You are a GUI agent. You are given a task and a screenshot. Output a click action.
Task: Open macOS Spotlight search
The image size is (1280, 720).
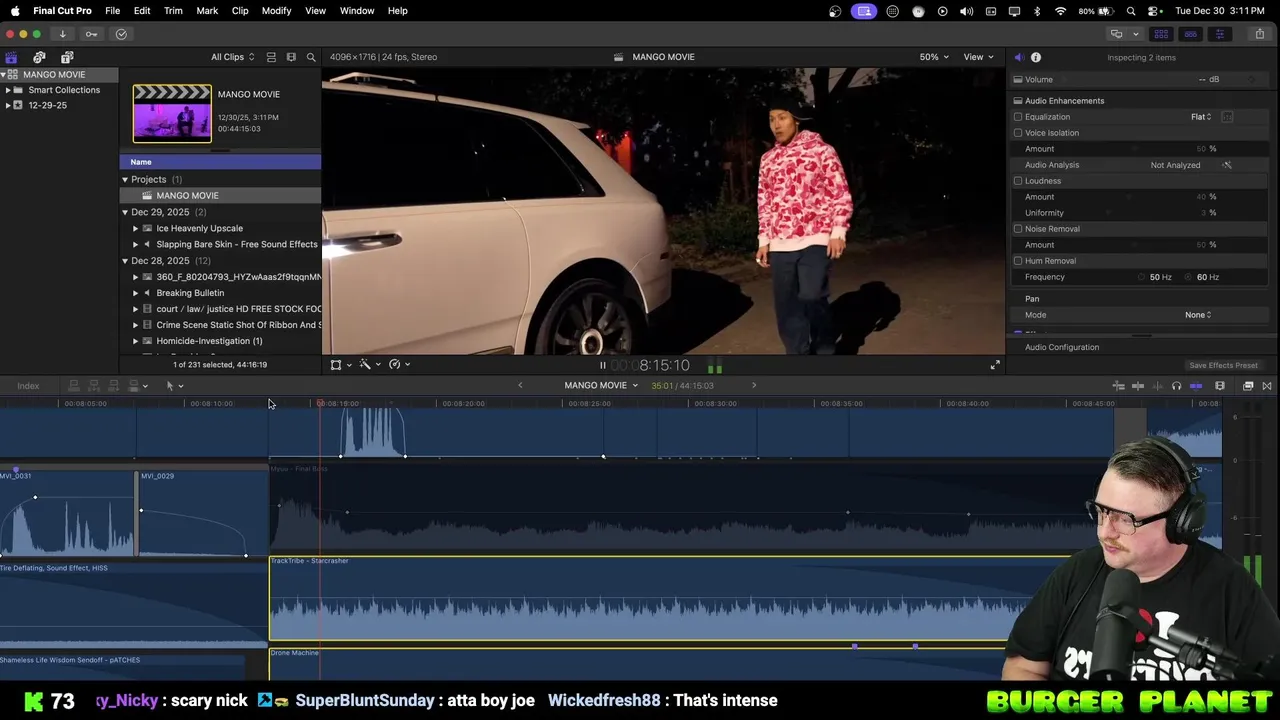click(1131, 11)
